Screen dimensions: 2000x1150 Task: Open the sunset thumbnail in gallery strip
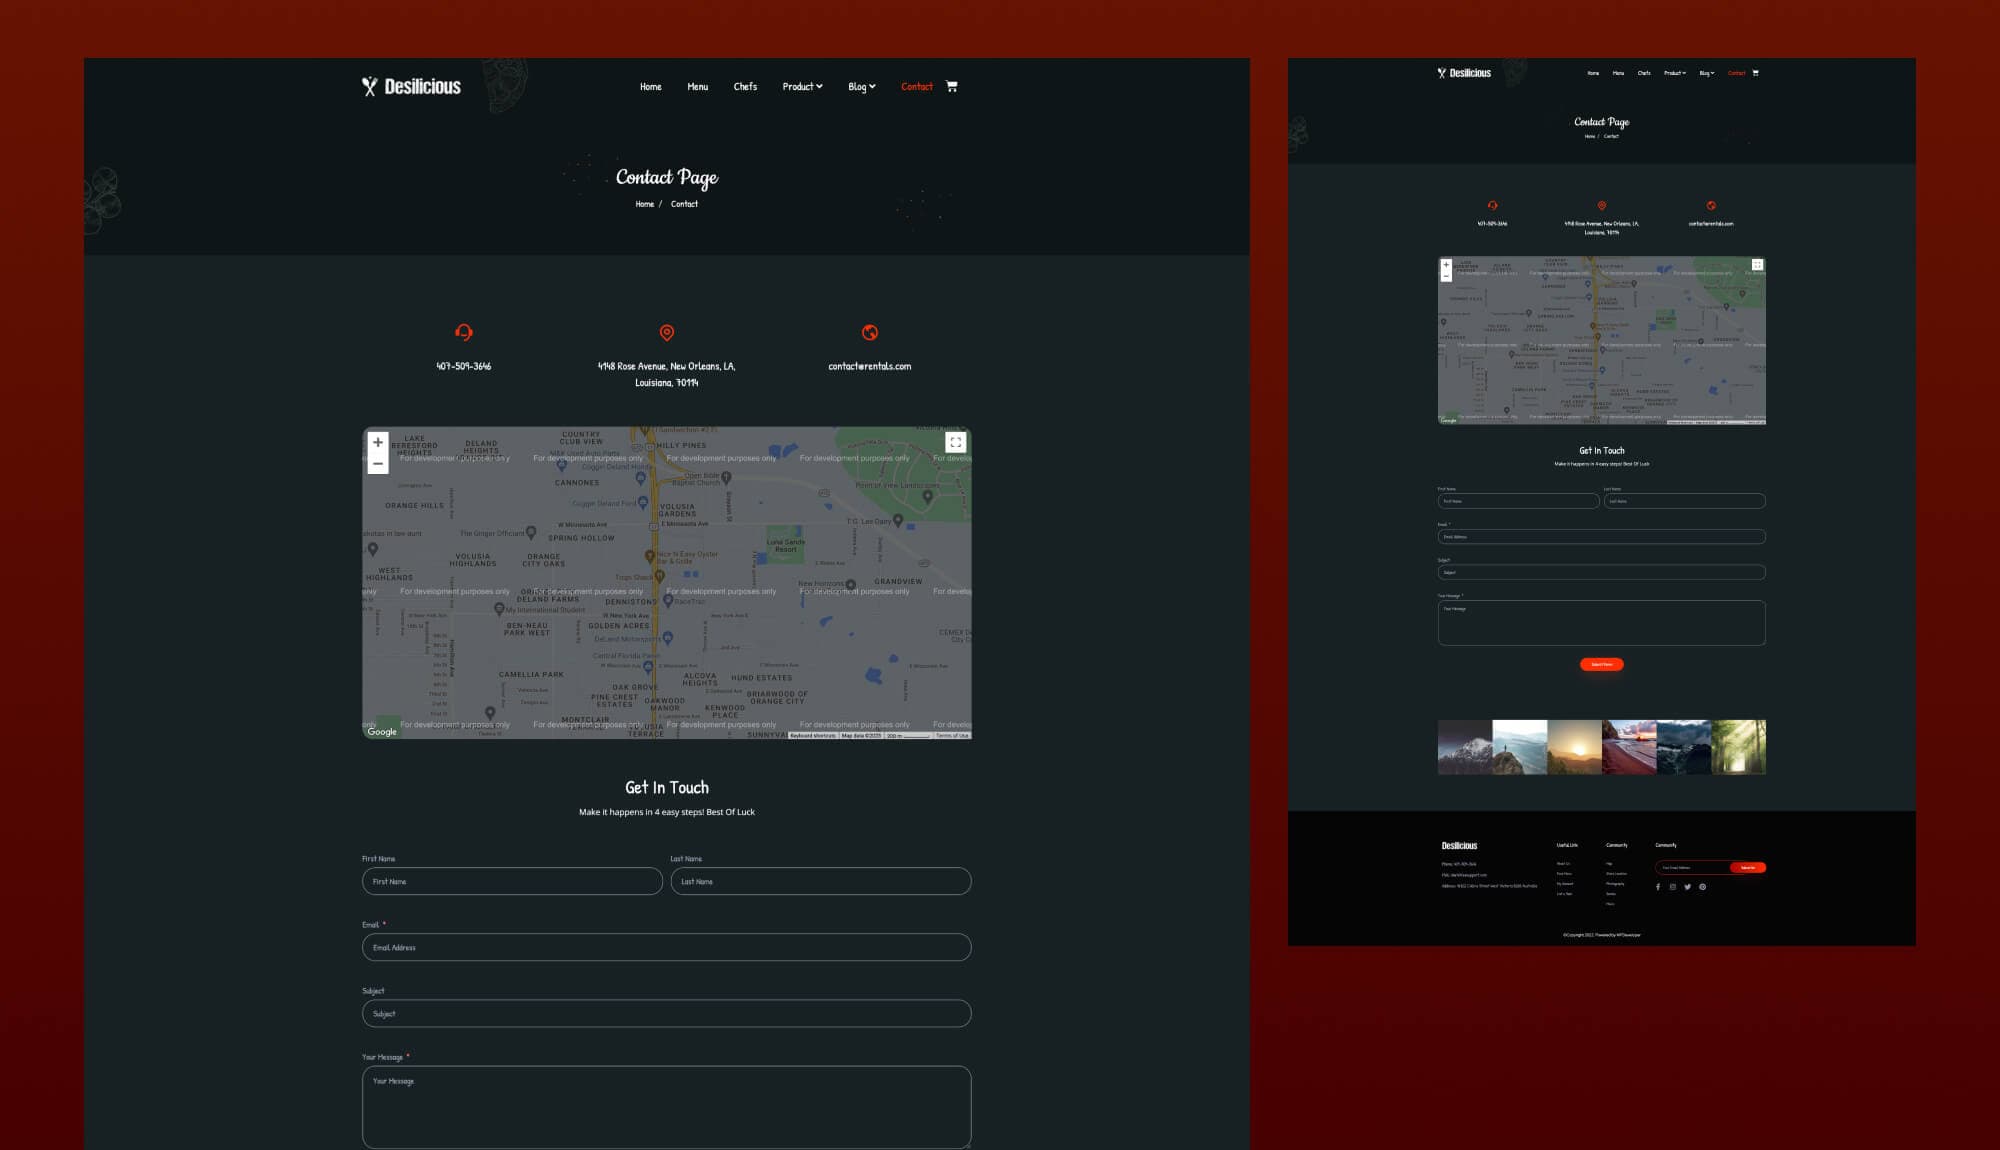pyautogui.click(x=1574, y=746)
